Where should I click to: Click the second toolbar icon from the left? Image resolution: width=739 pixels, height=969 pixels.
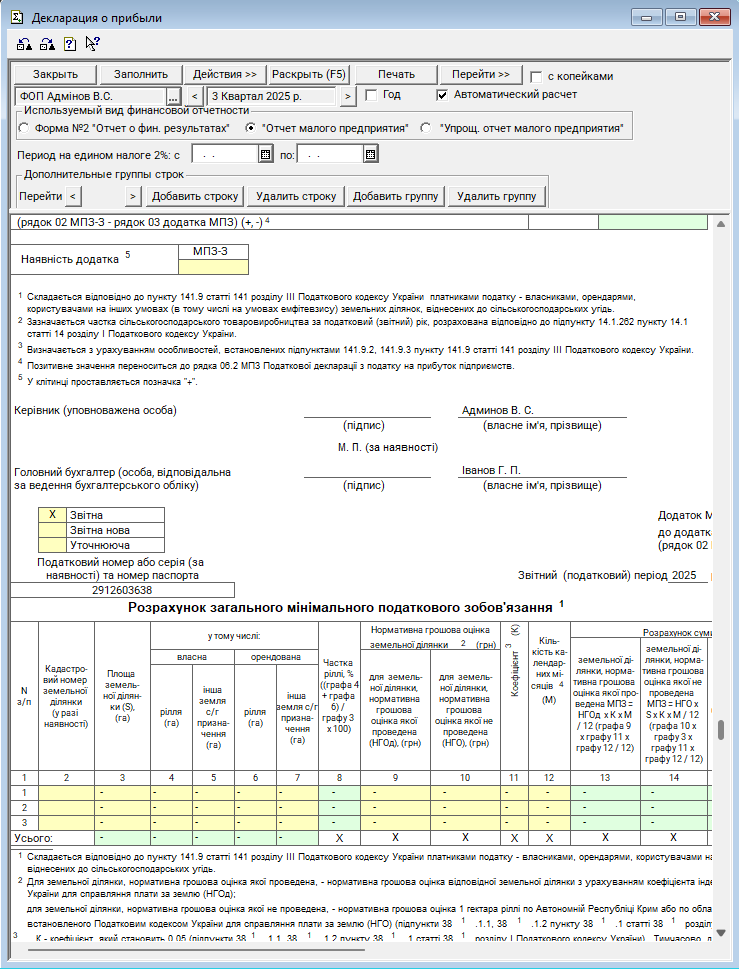tap(47, 43)
